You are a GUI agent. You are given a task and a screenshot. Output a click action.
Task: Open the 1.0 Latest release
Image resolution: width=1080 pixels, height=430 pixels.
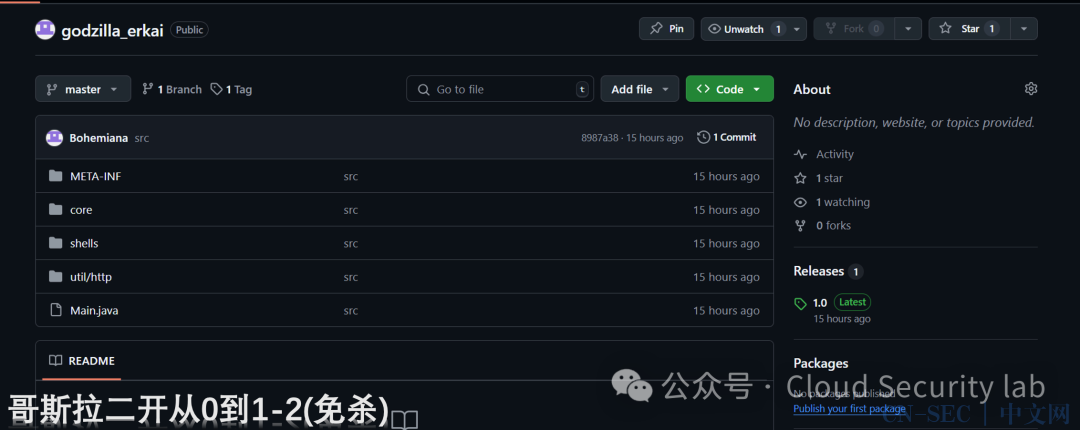tap(842, 302)
